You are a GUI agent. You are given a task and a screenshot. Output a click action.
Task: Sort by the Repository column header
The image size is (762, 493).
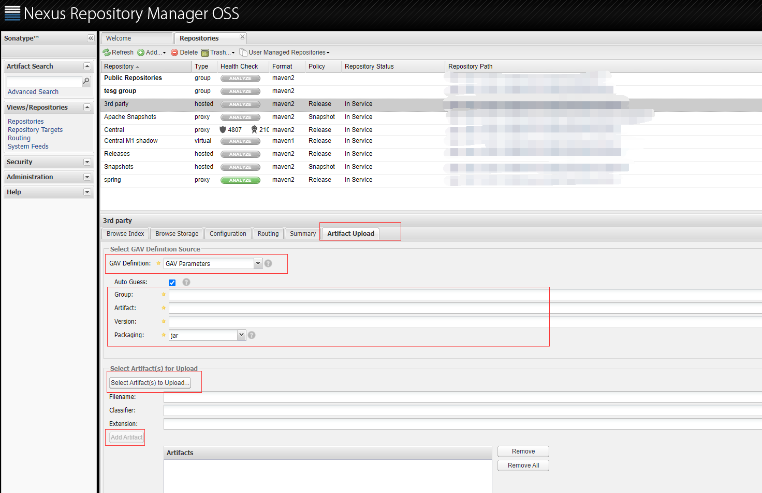pyautogui.click(x=146, y=67)
